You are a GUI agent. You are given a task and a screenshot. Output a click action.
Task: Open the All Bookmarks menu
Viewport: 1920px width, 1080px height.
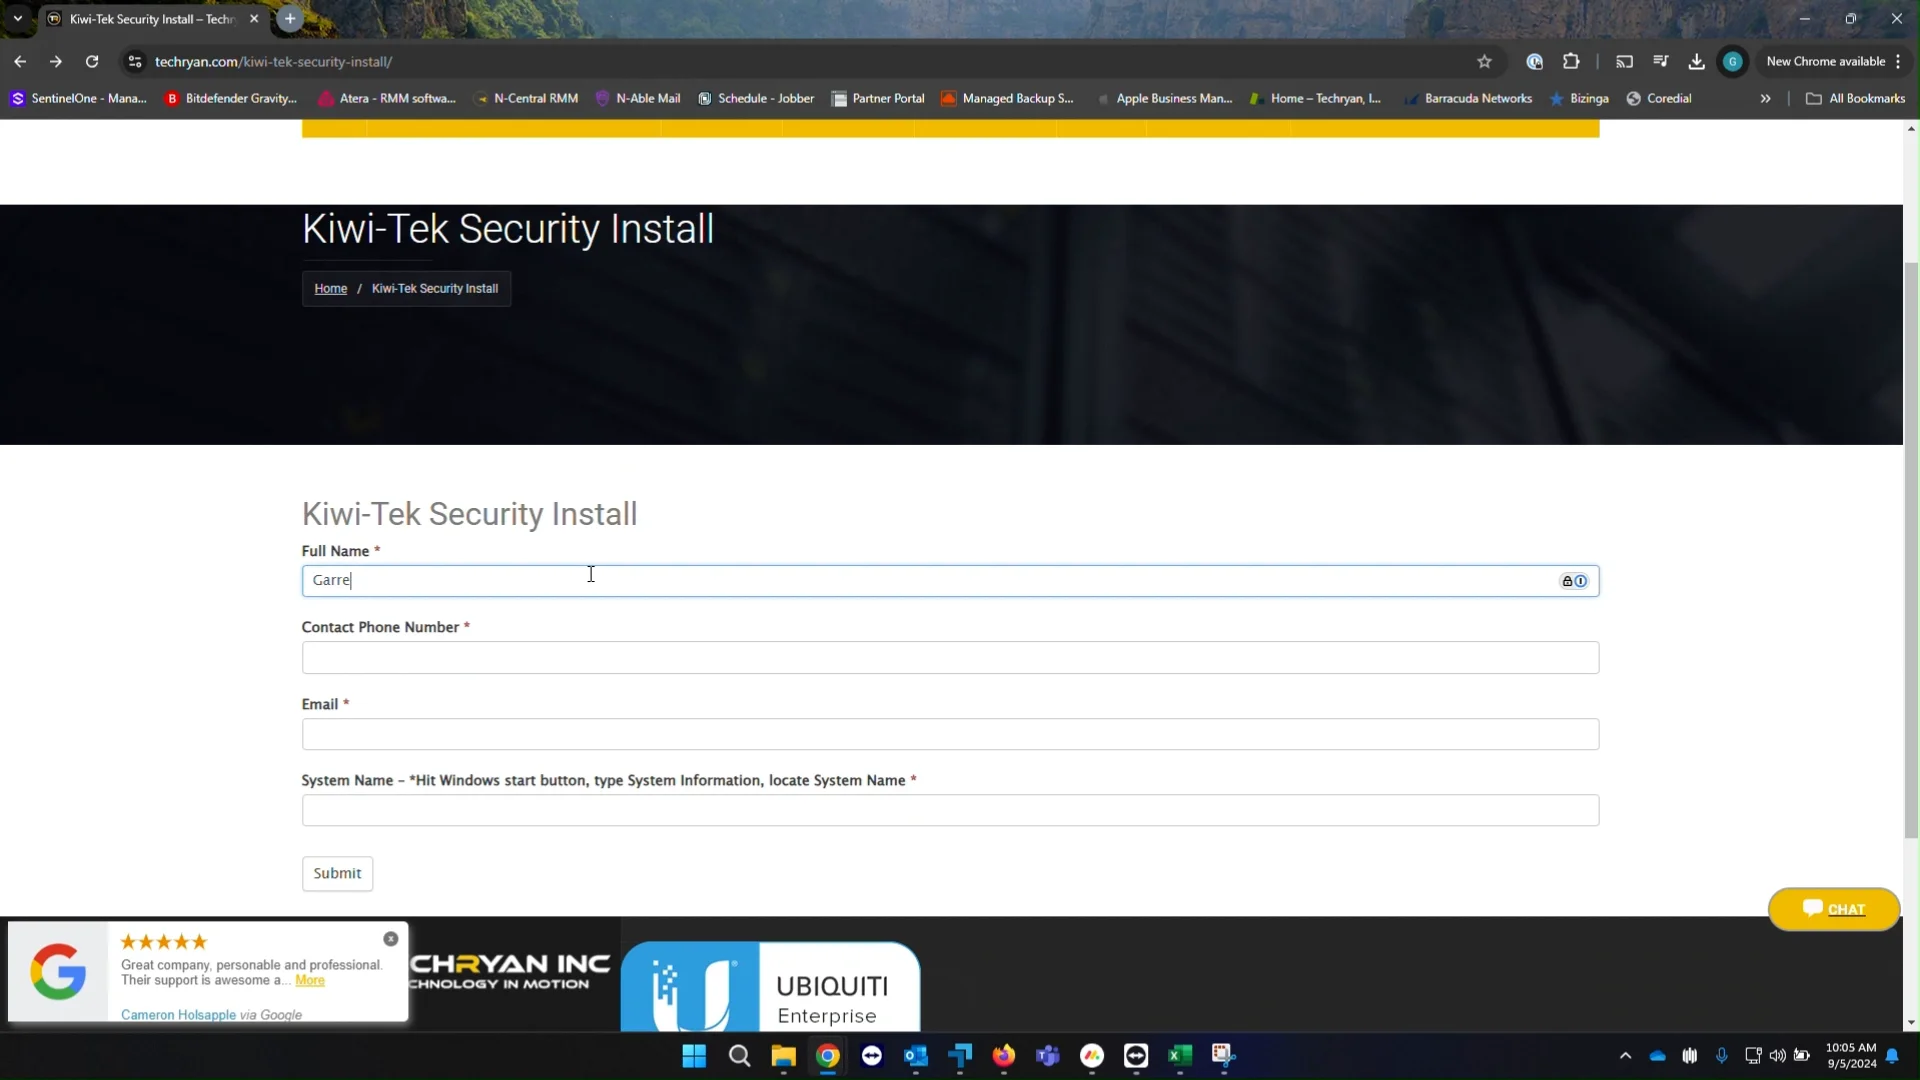click(x=1855, y=98)
